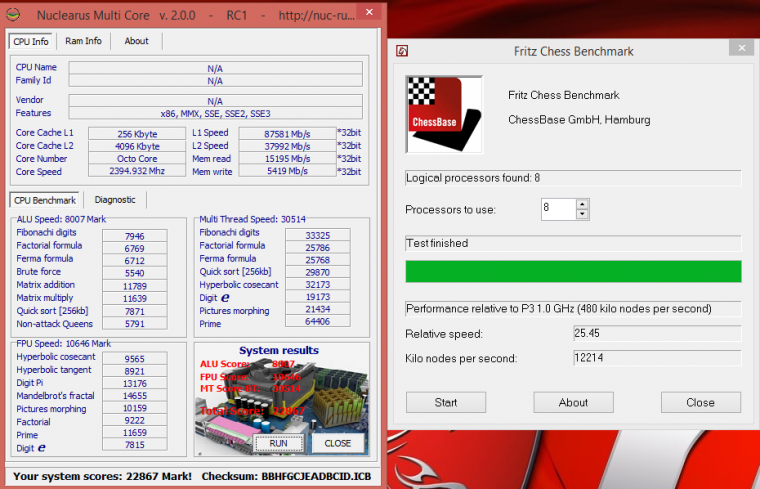Viewport: 760px width, 489px height.
Task: Select the CPU Info tab
Action: pos(30,41)
